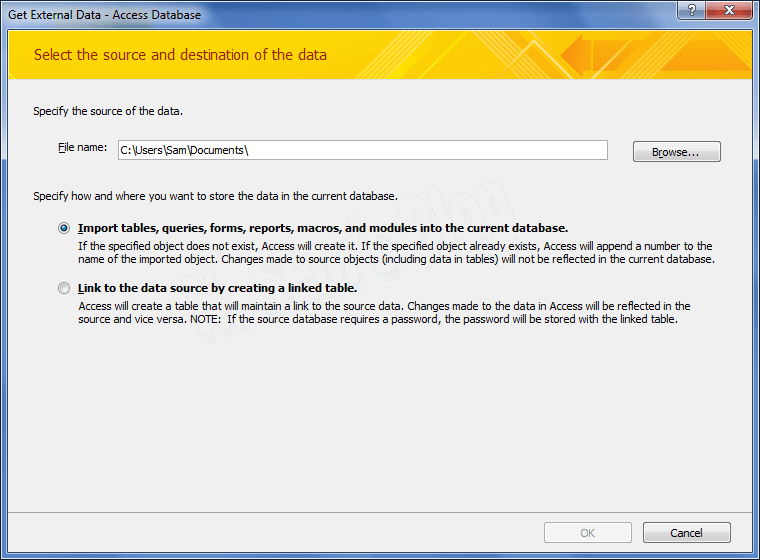Click the 'Select the source and destination' heading
Screen dimensions: 760x560
(x=180, y=55)
